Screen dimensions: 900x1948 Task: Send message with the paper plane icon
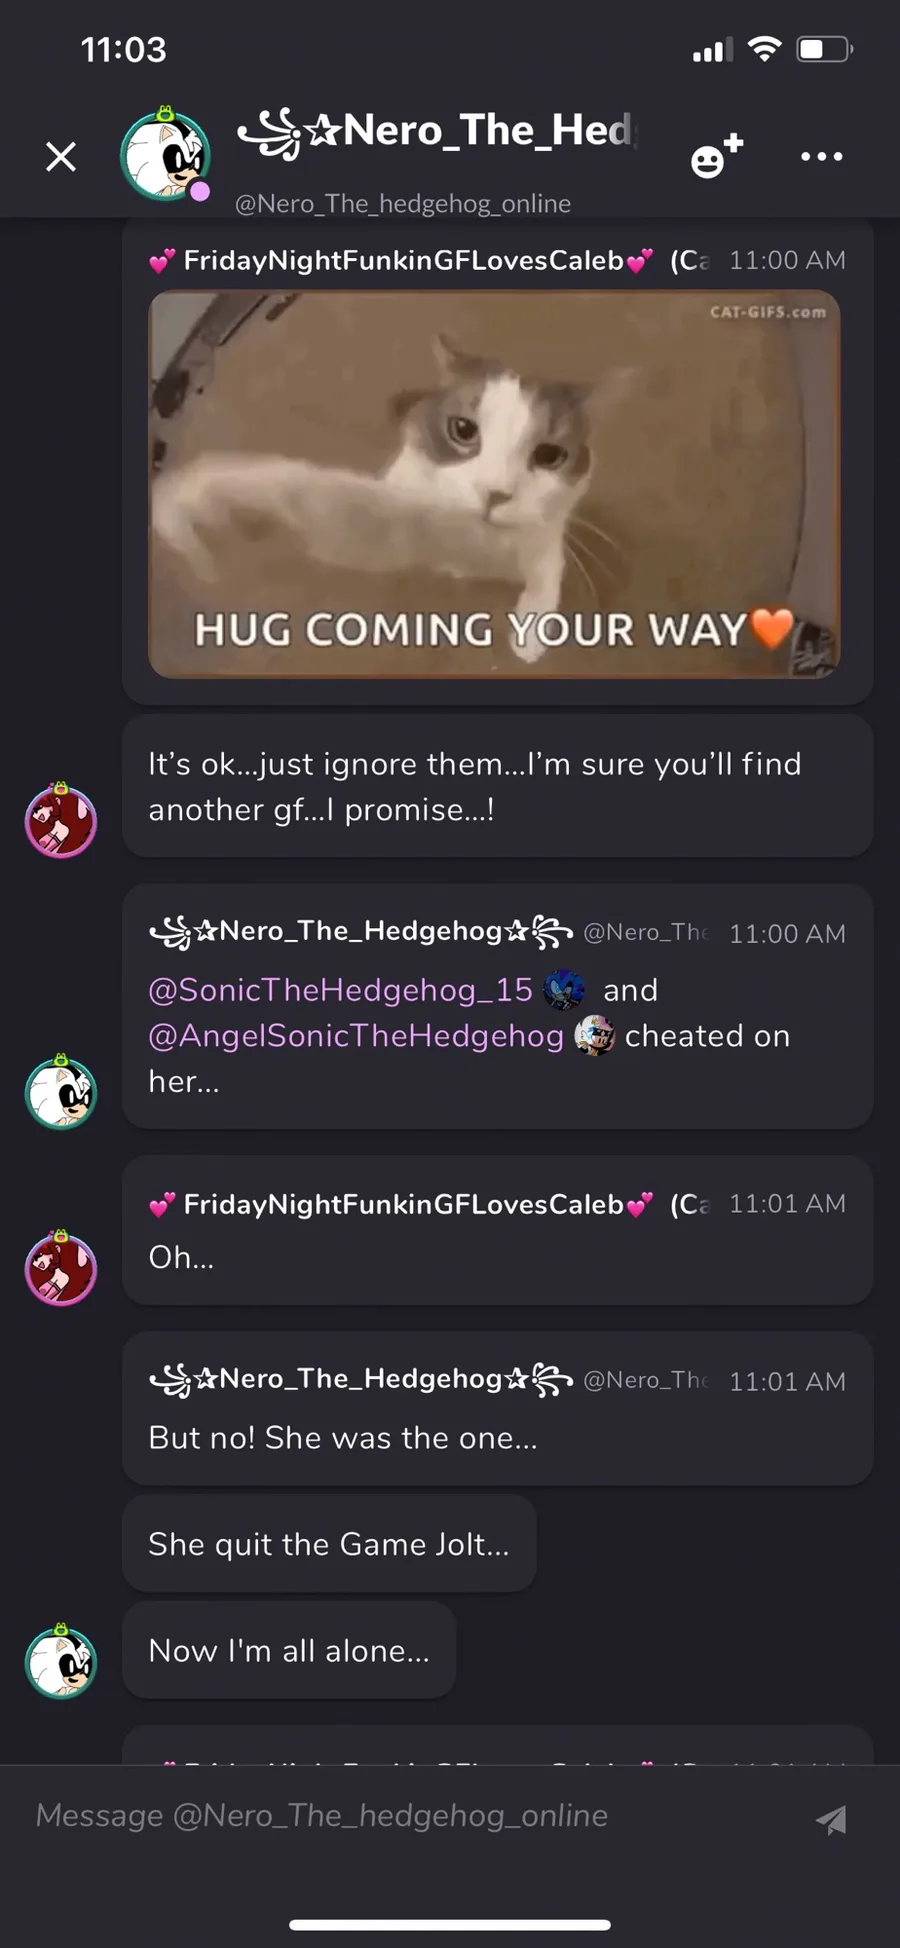pyautogui.click(x=832, y=1819)
